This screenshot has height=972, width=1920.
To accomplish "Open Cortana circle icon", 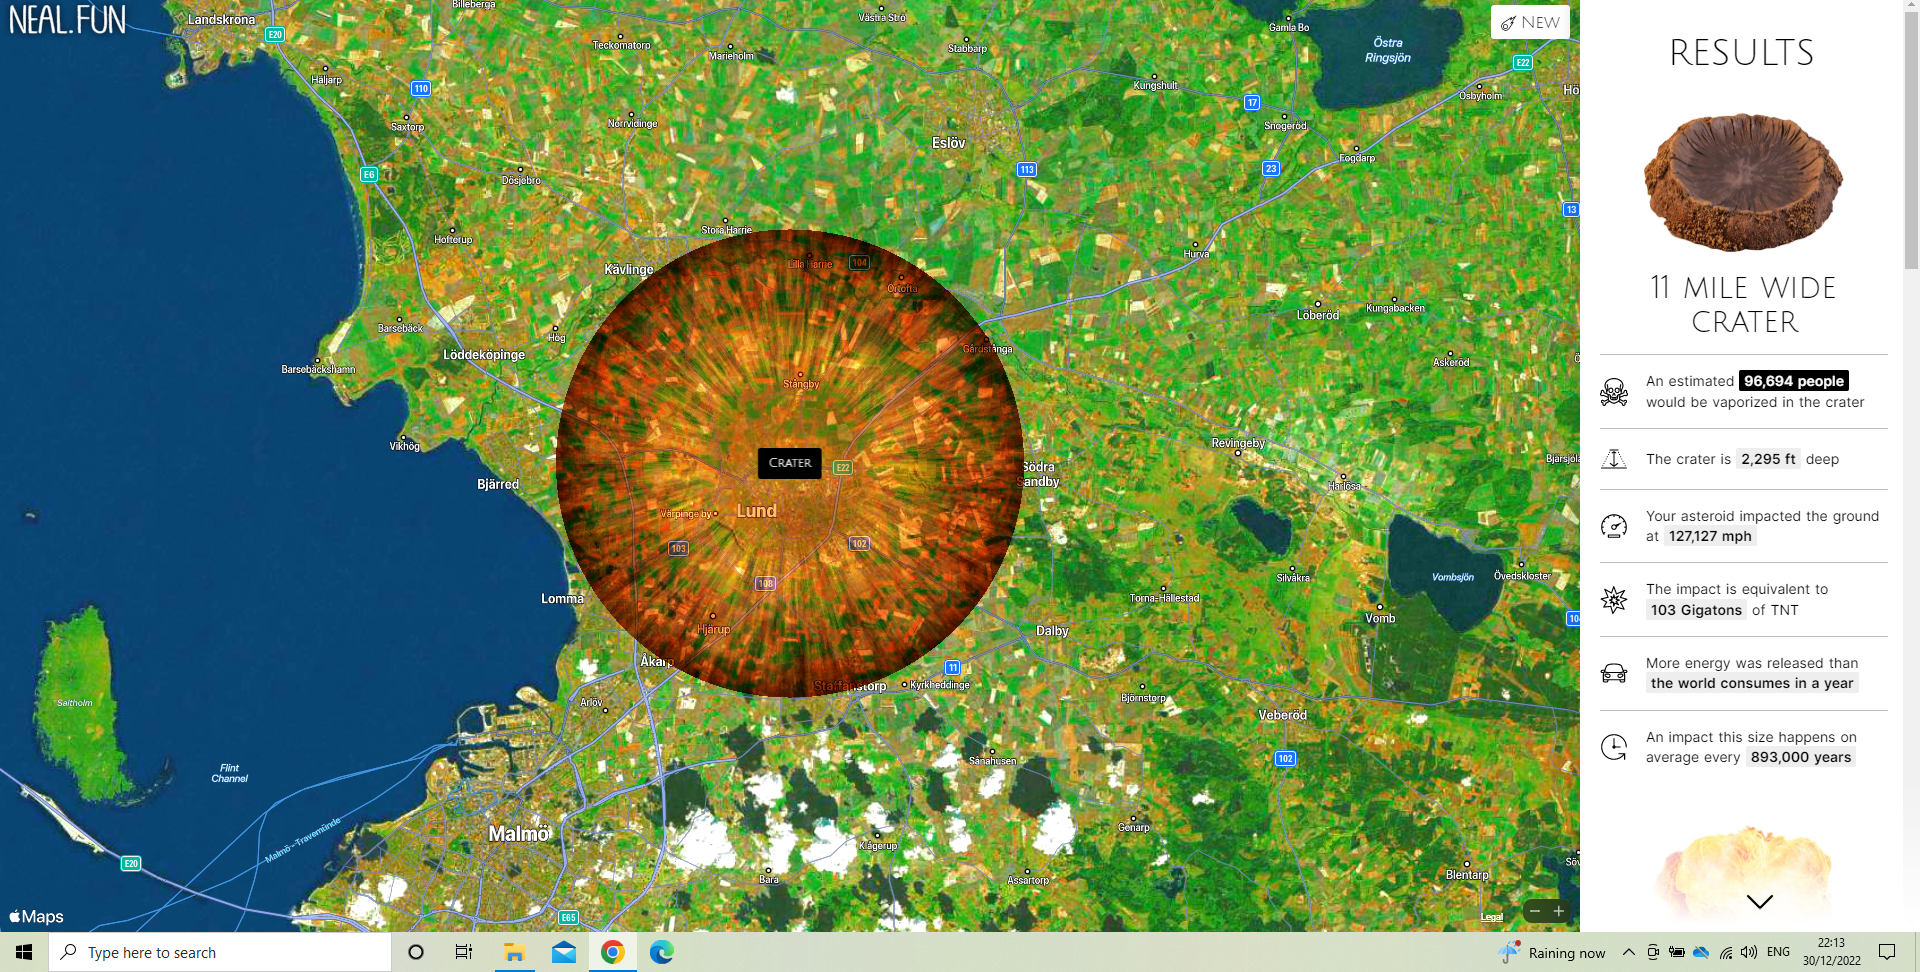I will tap(416, 952).
